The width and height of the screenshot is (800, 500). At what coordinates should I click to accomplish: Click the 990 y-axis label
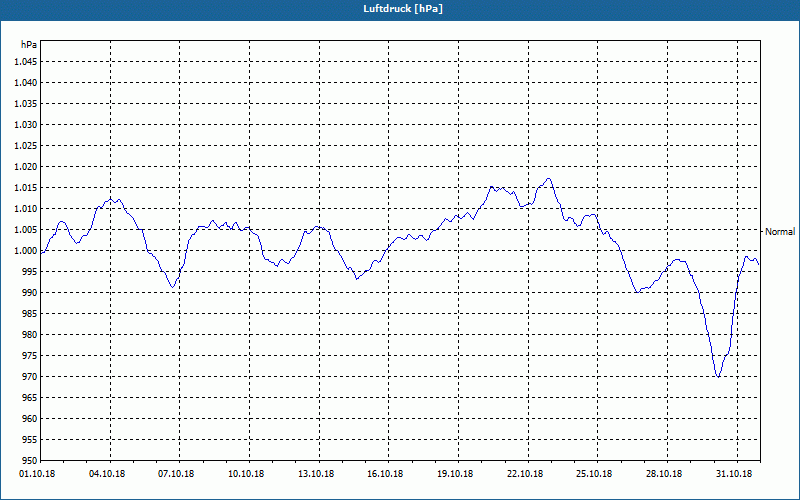point(31,293)
